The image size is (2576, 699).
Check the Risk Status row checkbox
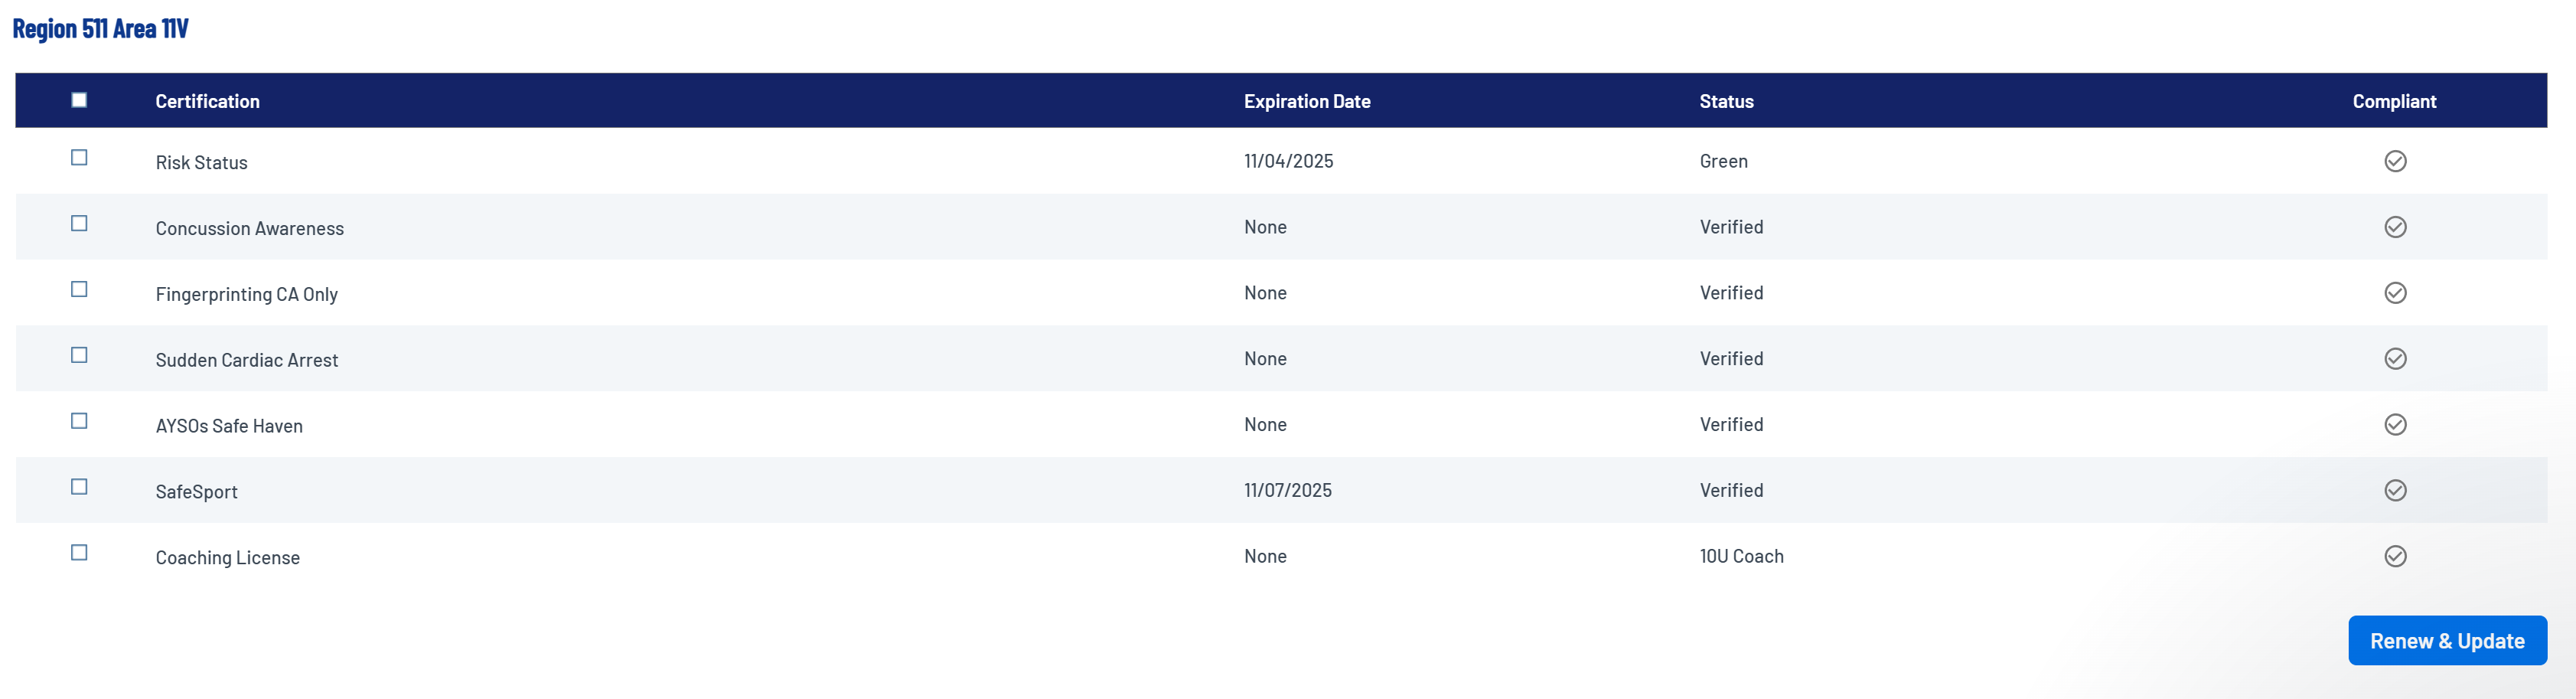[79, 158]
